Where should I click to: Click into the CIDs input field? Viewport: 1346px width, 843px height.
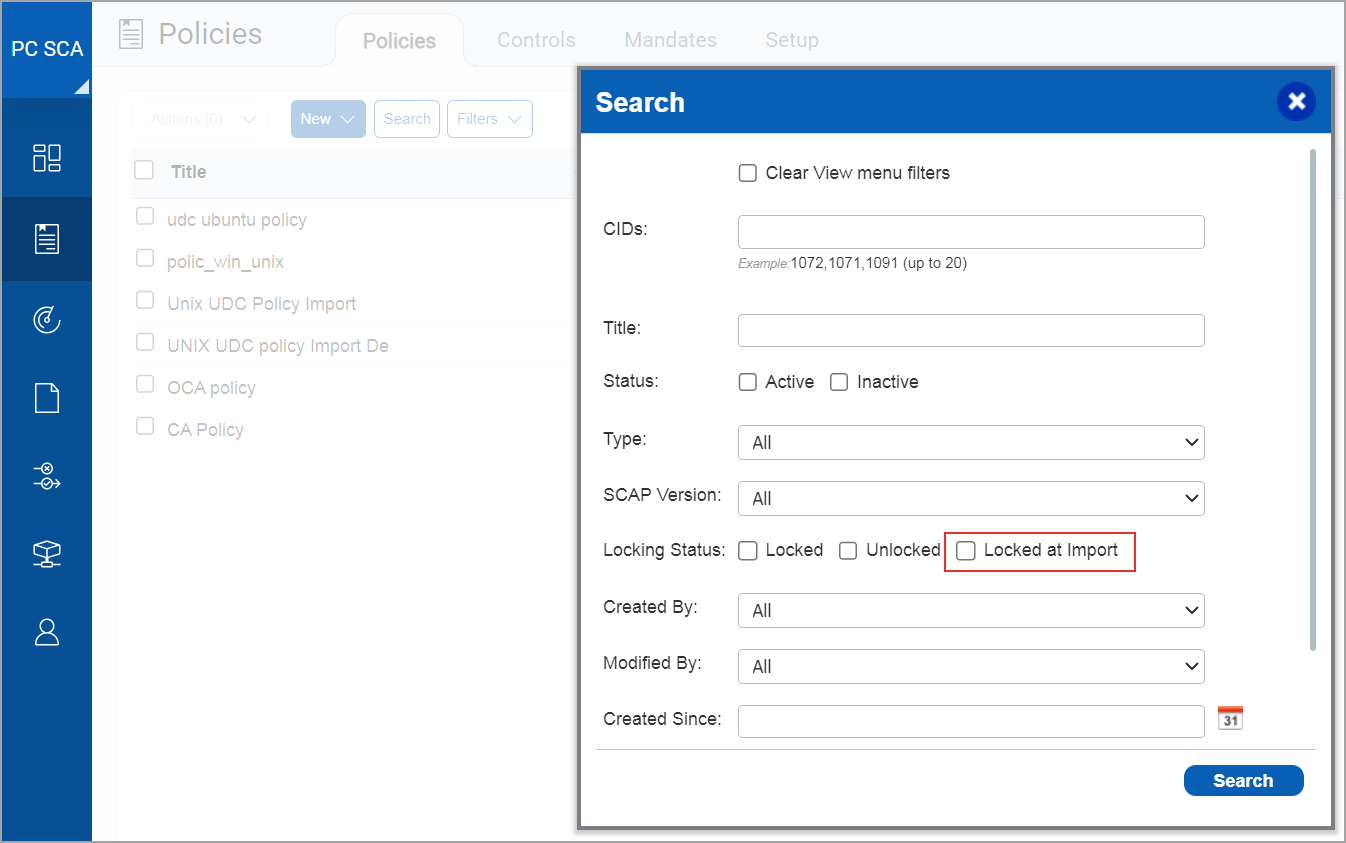click(970, 232)
